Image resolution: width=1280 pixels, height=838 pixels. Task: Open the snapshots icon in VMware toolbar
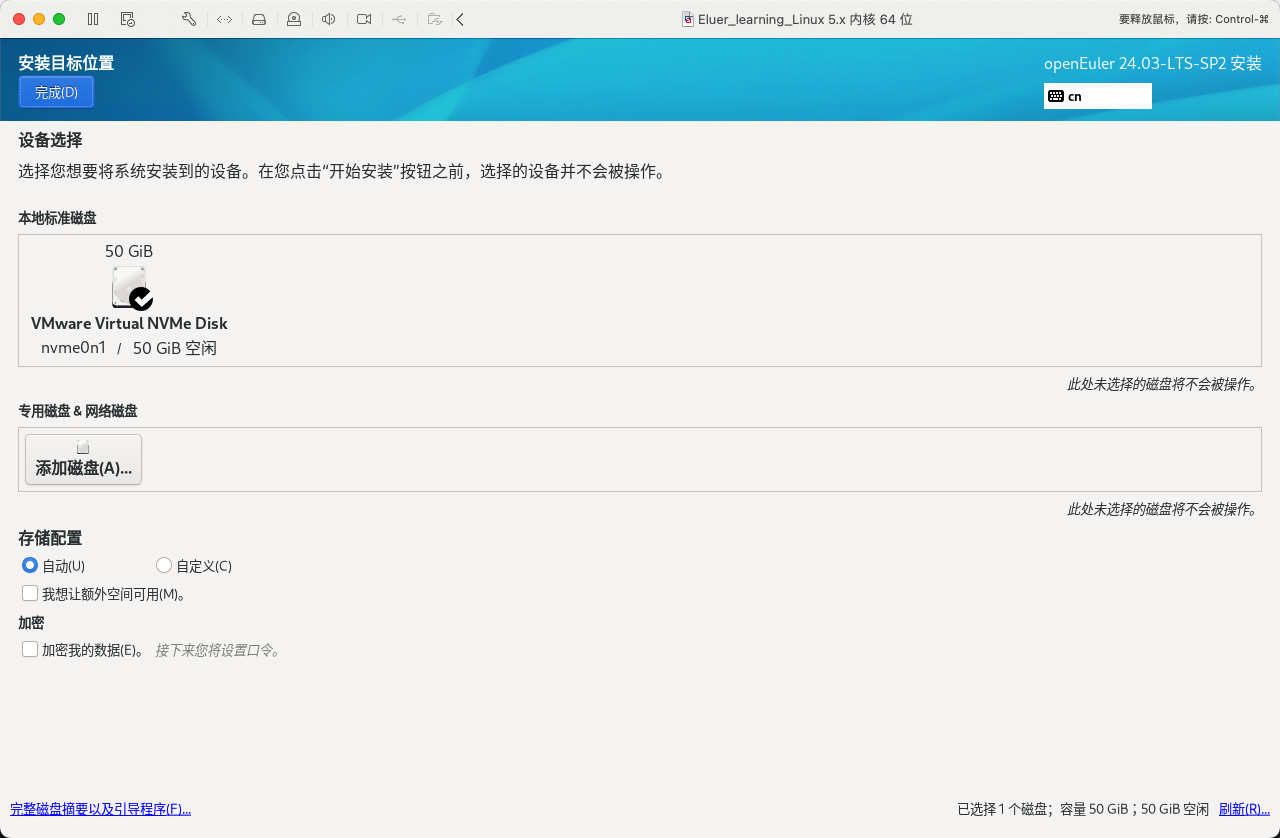click(x=127, y=18)
